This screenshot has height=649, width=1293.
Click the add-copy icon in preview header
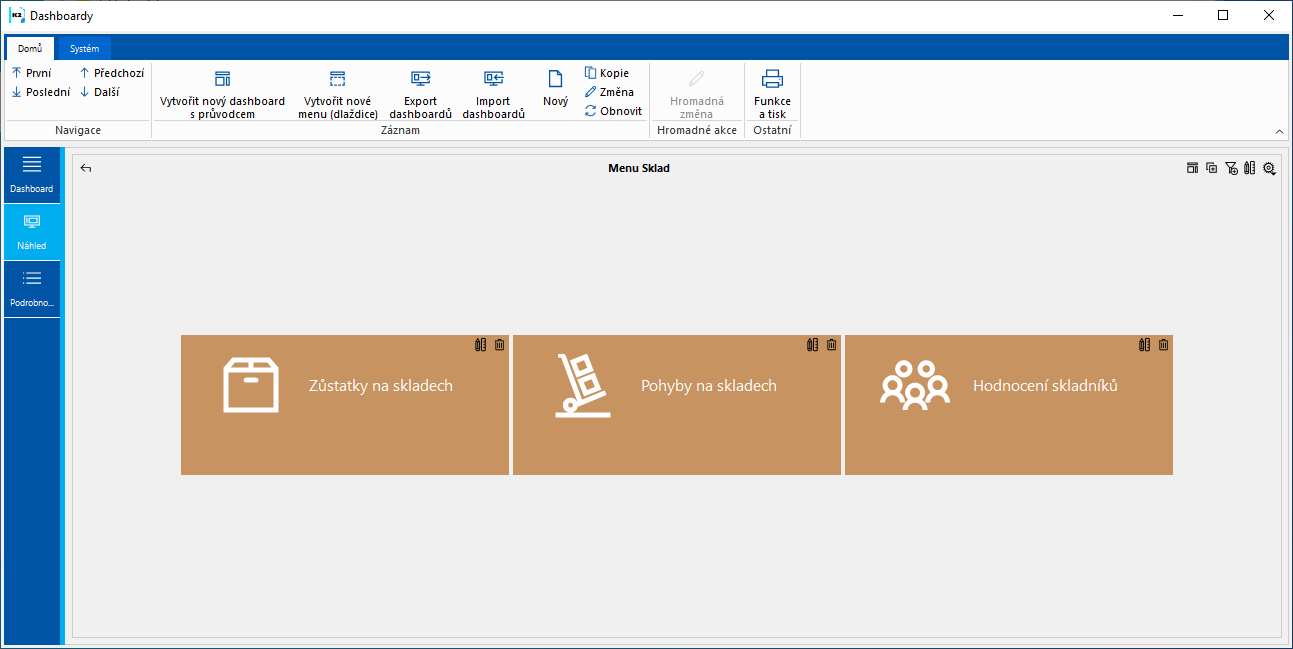(1211, 168)
